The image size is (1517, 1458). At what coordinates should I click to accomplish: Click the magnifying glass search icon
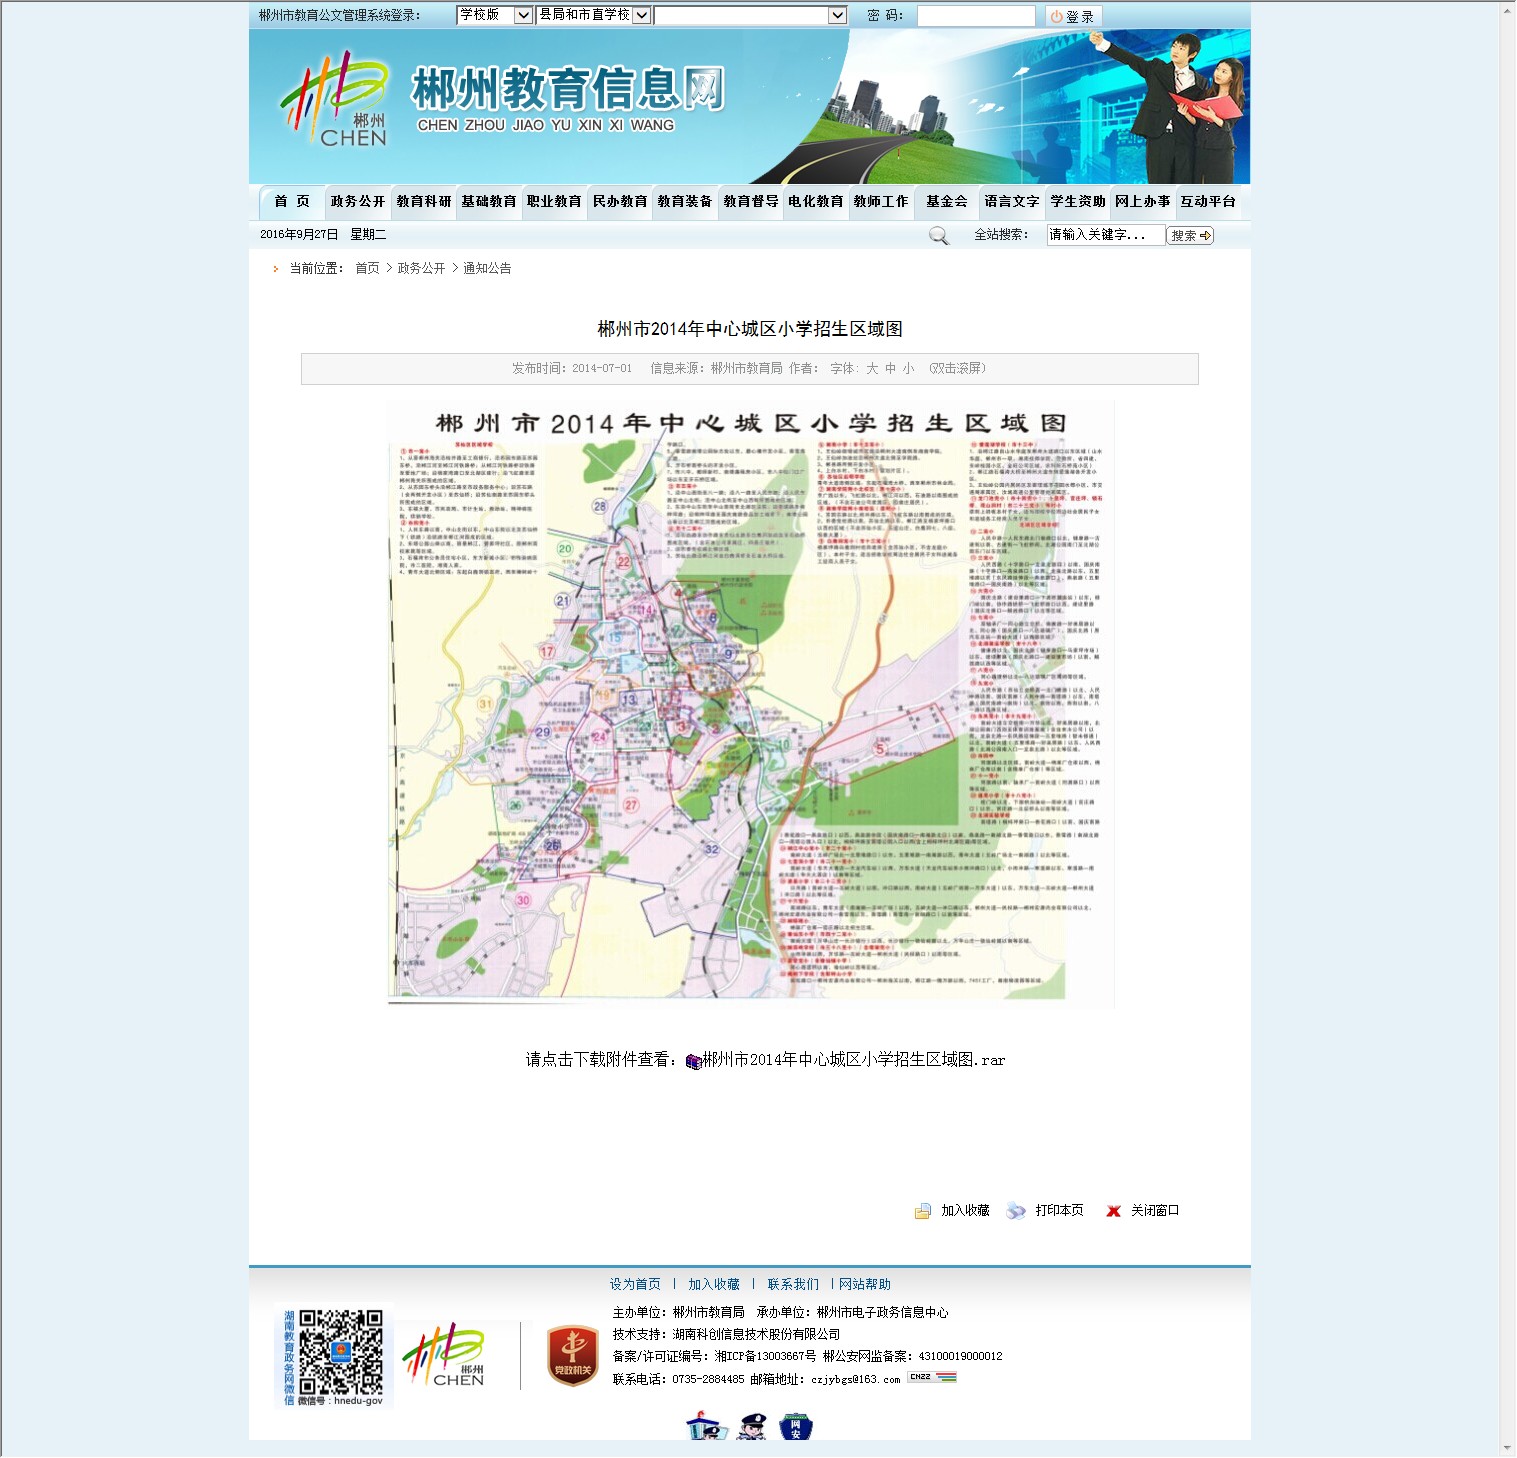click(x=938, y=236)
